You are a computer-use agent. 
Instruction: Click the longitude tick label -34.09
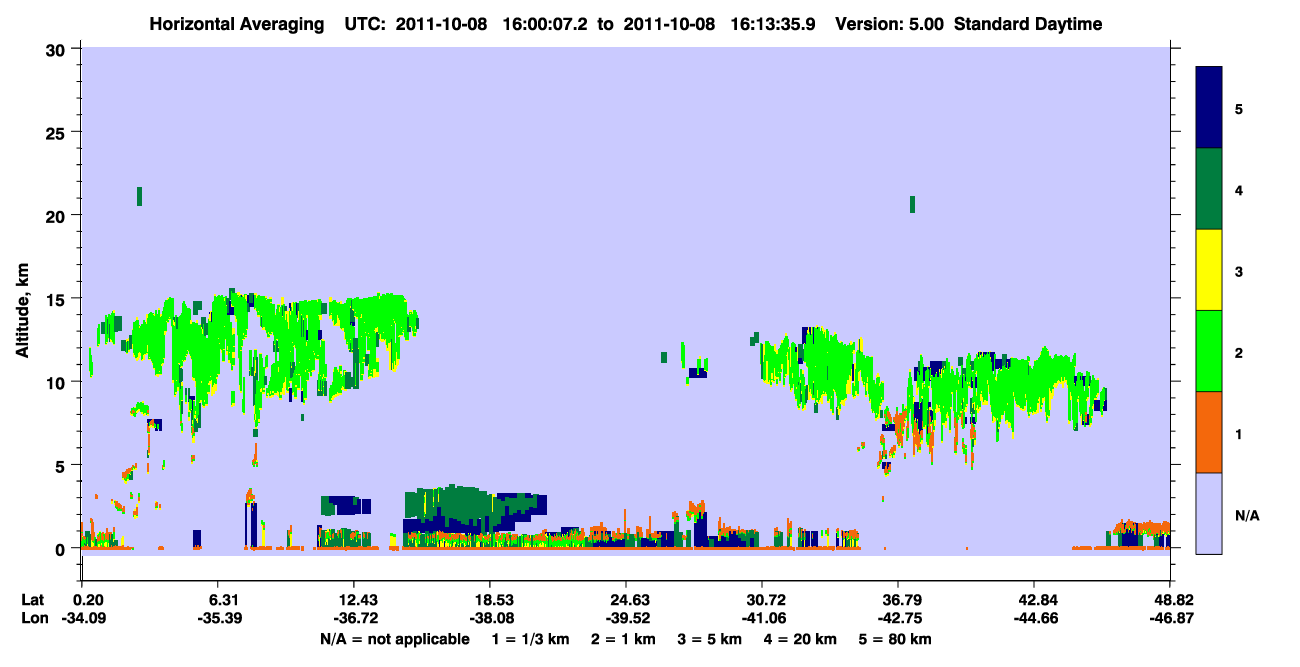pyautogui.click(x=88, y=619)
